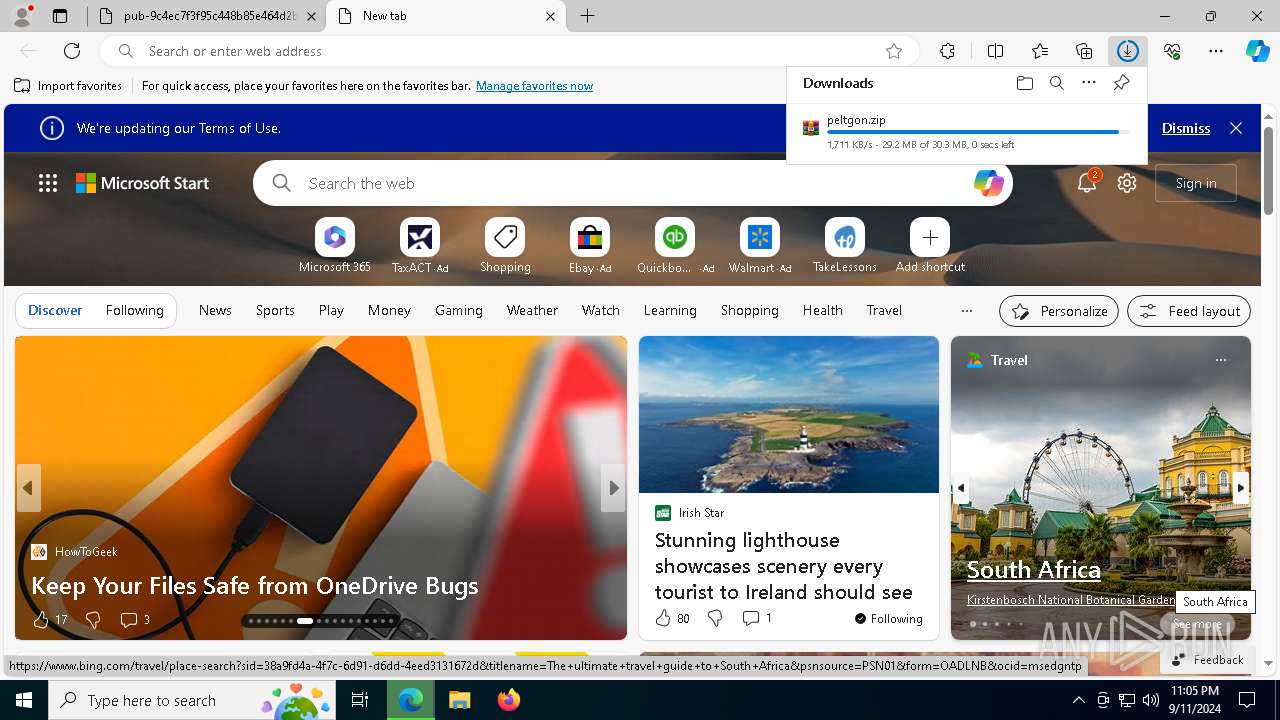Dislike the lighthouse article
Screen dimensions: 1280x720
click(x=715, y=619)
